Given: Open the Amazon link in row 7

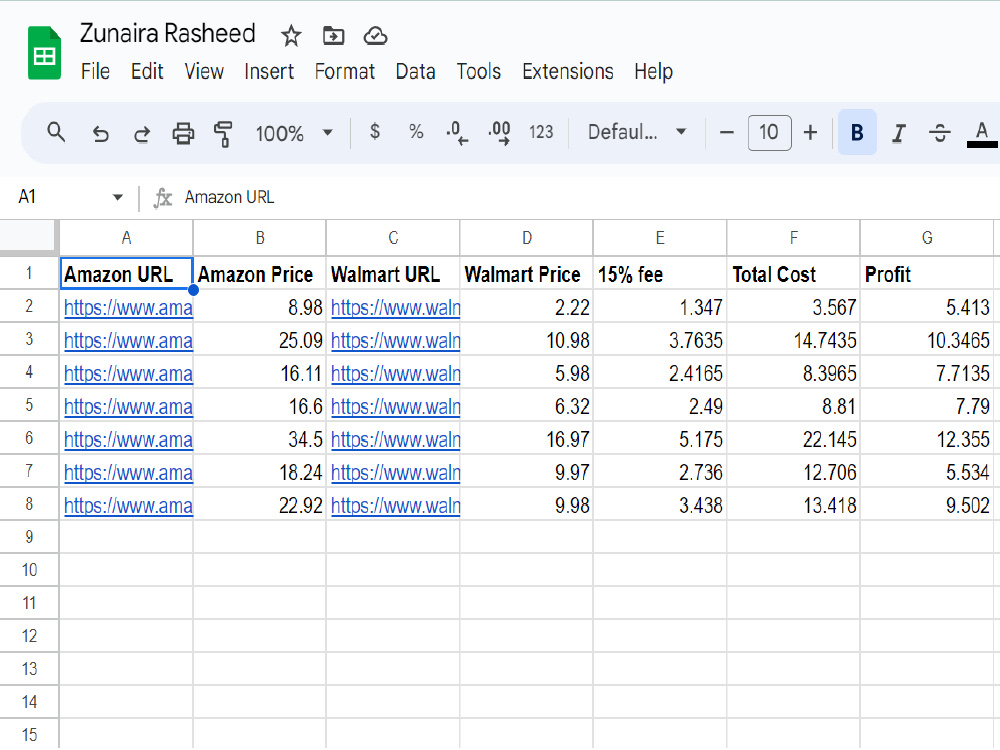Looking at the screenshot, I should 128,473.
